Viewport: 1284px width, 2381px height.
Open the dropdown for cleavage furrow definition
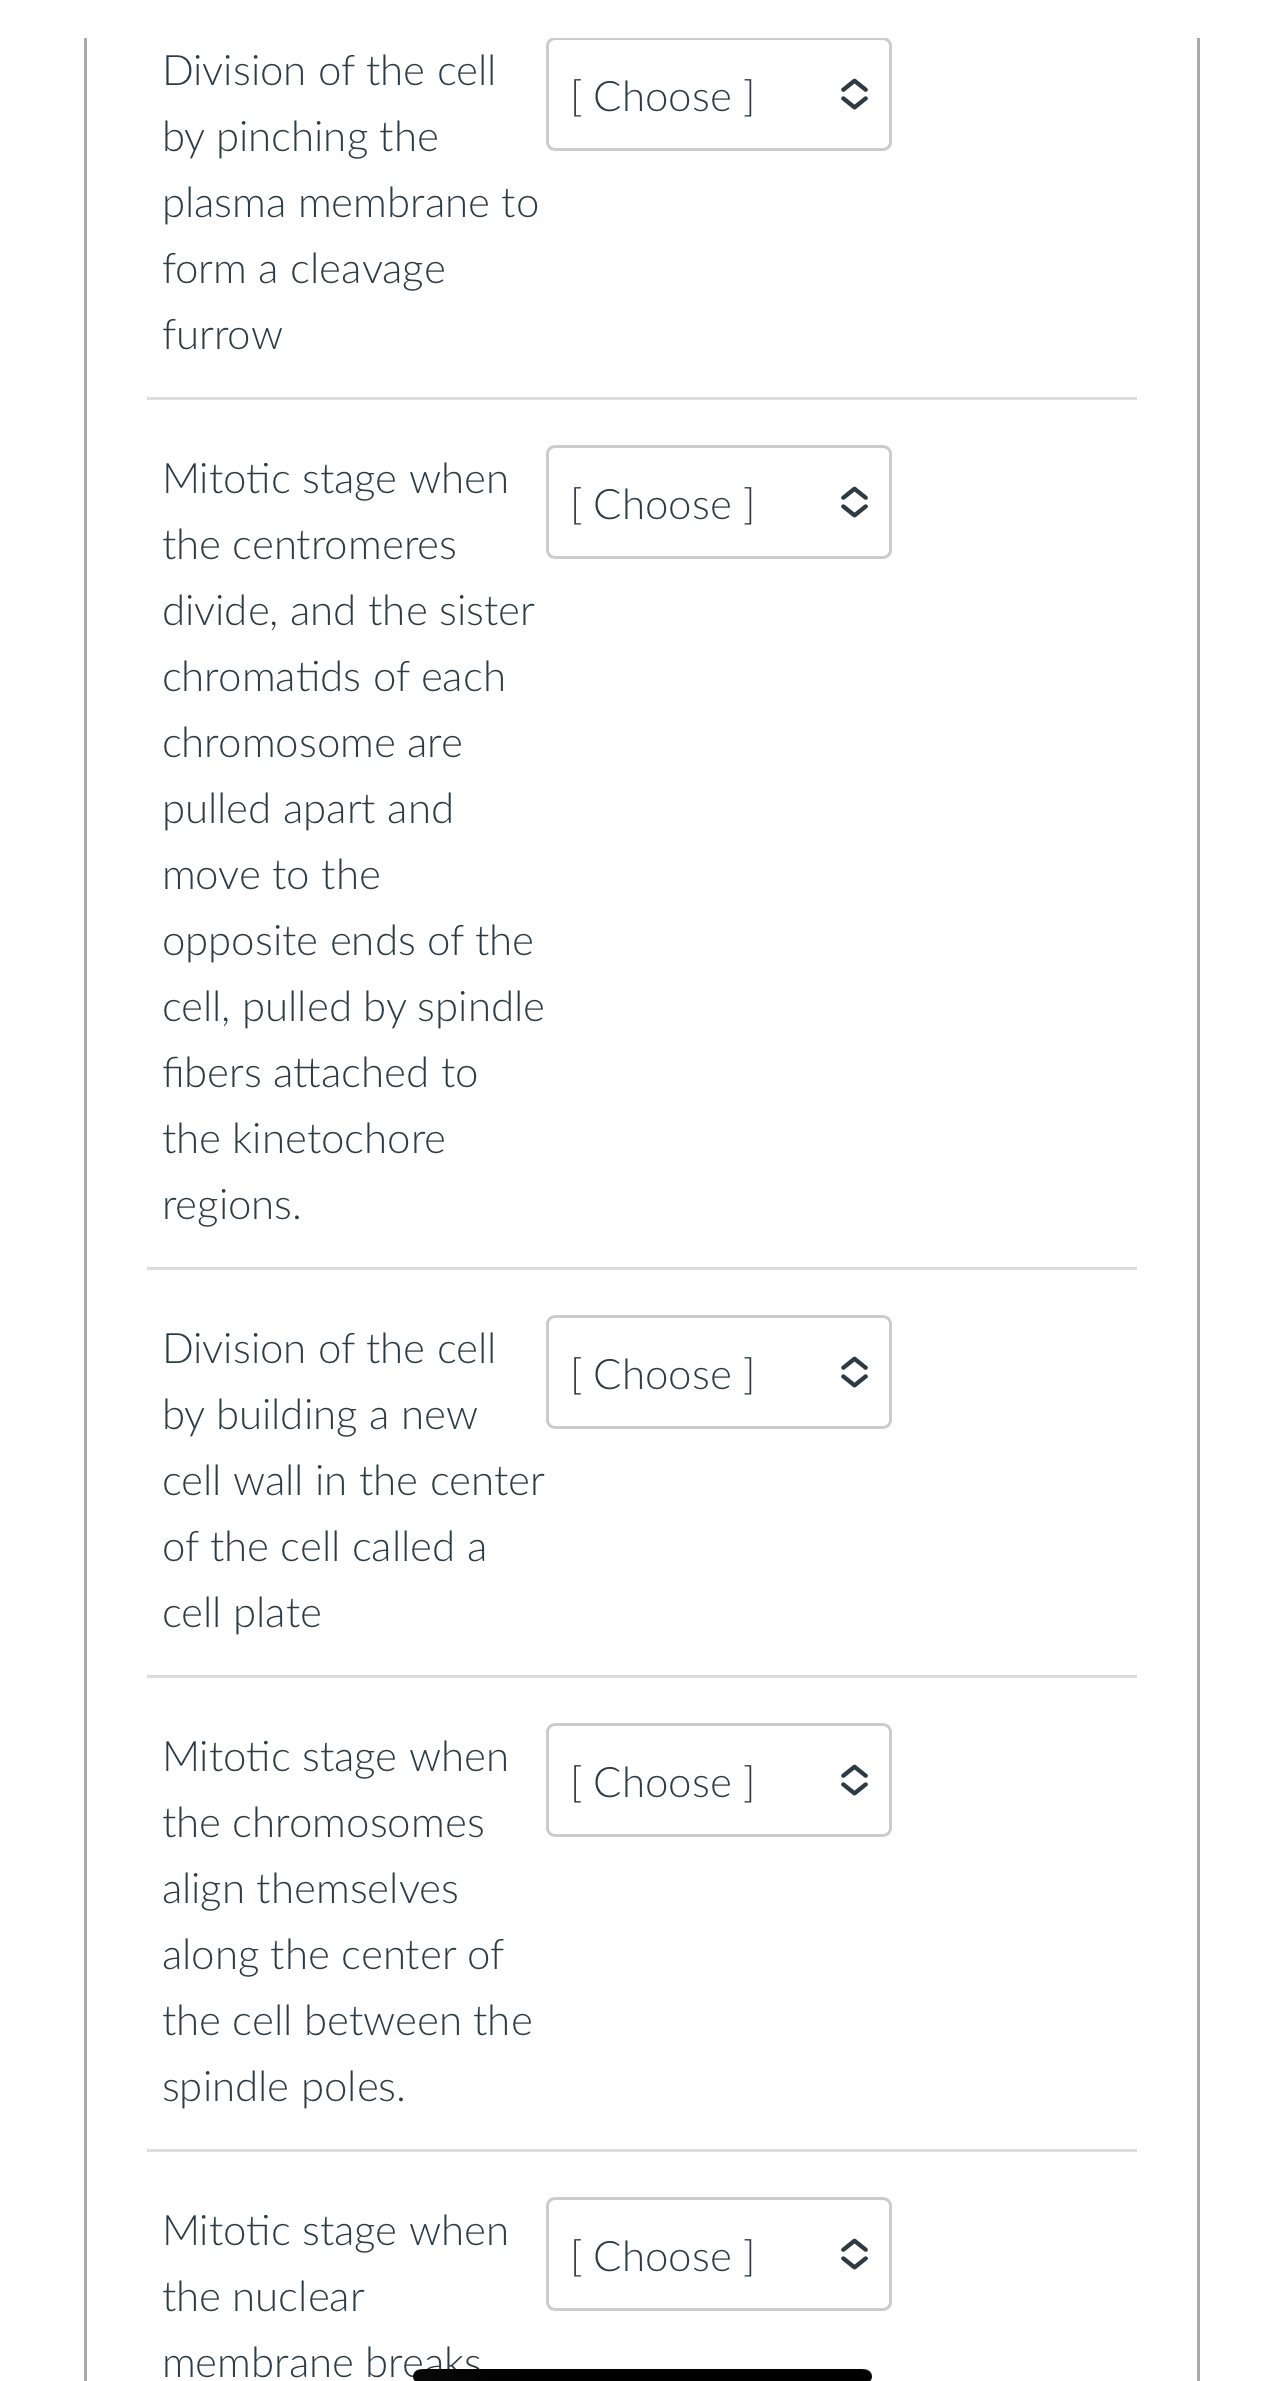[x=718, y=95]
